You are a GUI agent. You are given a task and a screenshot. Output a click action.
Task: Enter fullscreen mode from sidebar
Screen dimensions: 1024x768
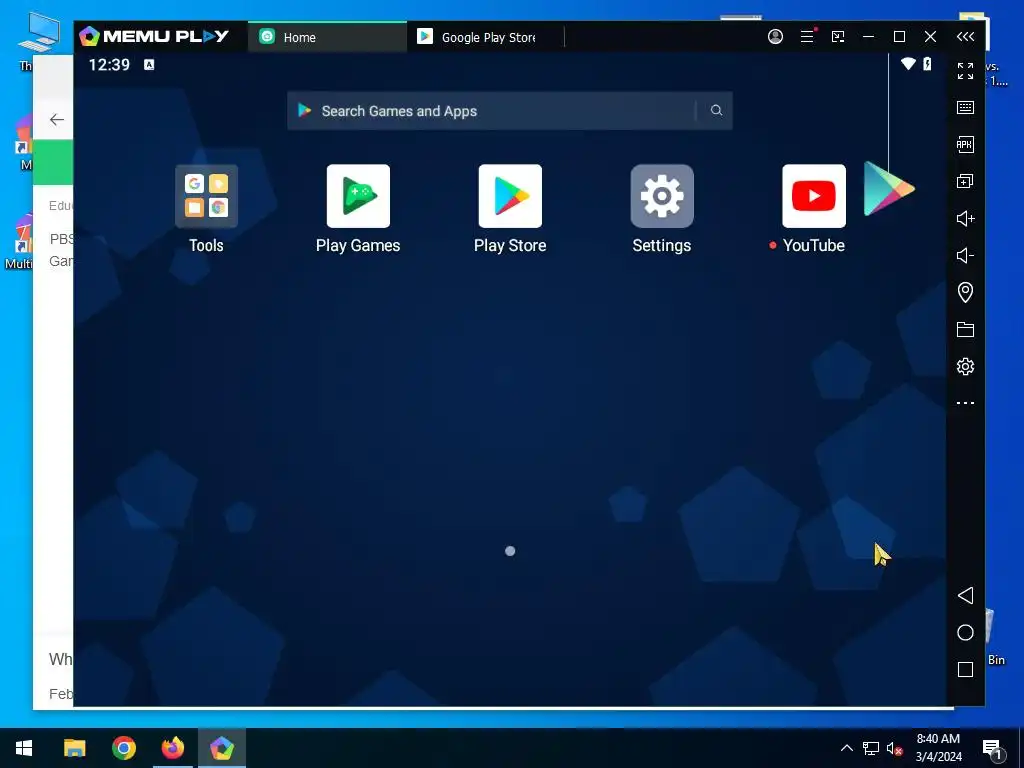965,71
